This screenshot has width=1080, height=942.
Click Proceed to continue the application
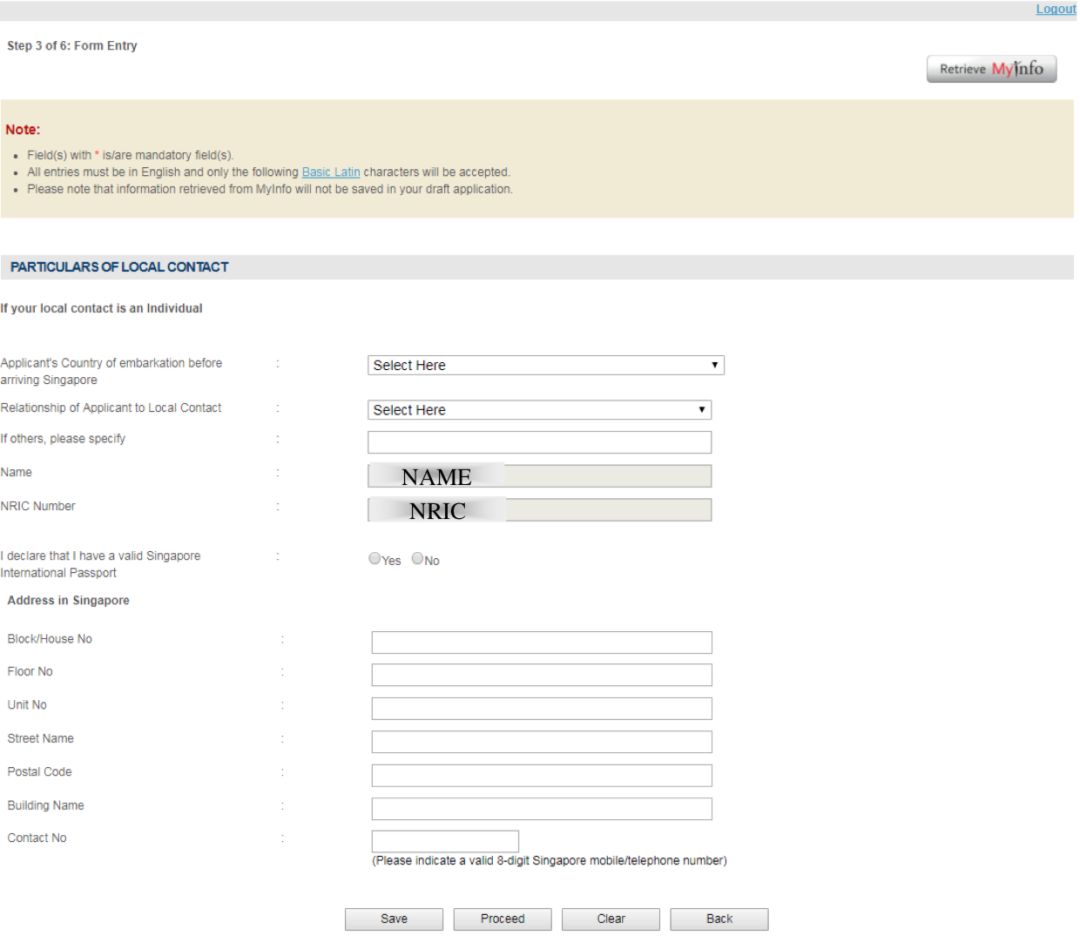tap(502, 919)
